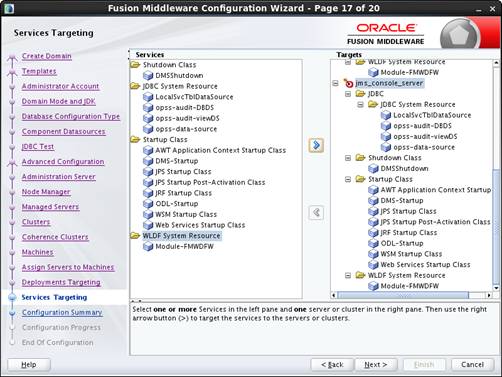Screen dimensions: 502x377
Task: Go to Coherence Clusters step
Action: tap(55, 237)
